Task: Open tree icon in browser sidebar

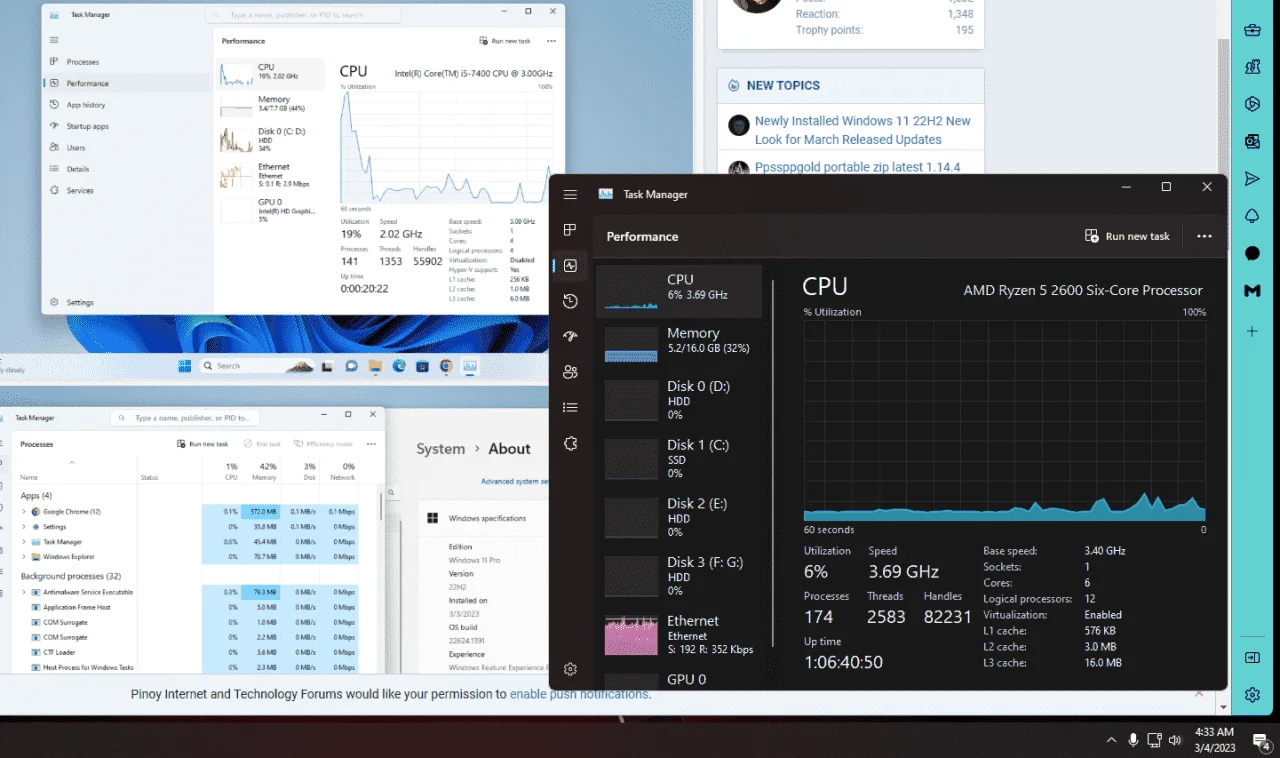Action: pos(1252,216)
